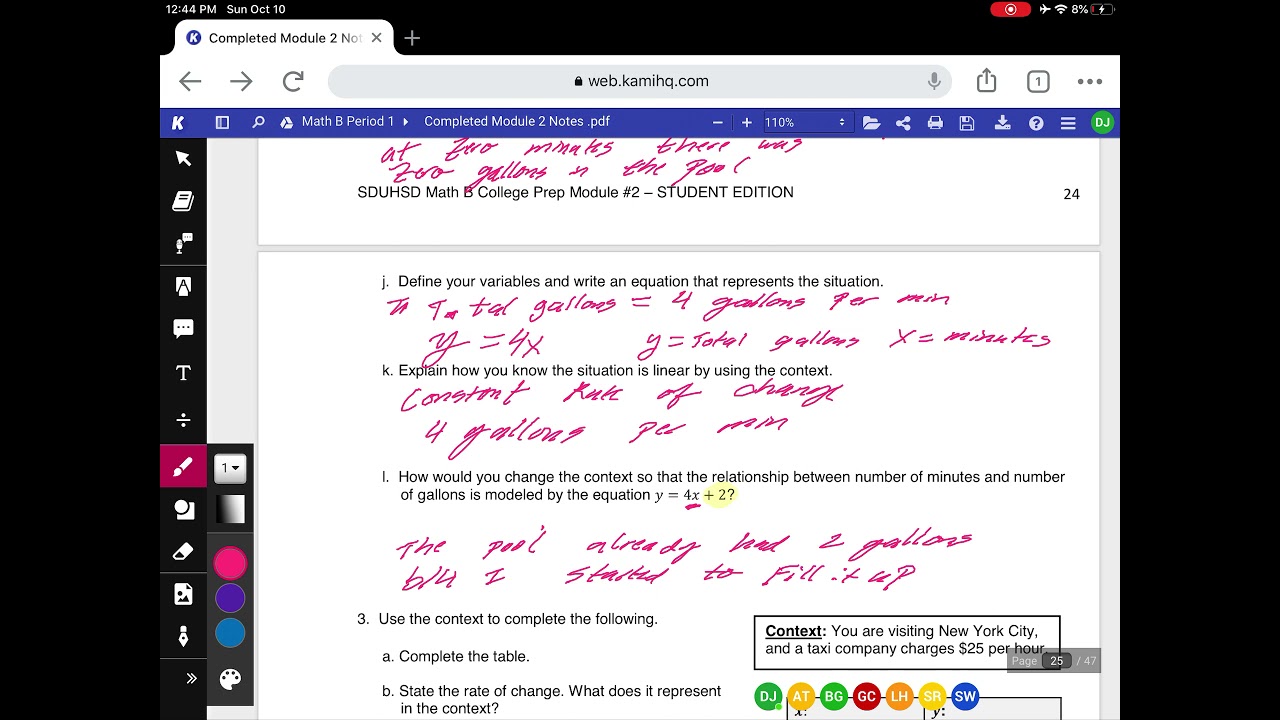The width and height of the screenshot is (1280, 720).
Task: Open the stroke thickness dropdown showing 1
Action: point(230,467)
